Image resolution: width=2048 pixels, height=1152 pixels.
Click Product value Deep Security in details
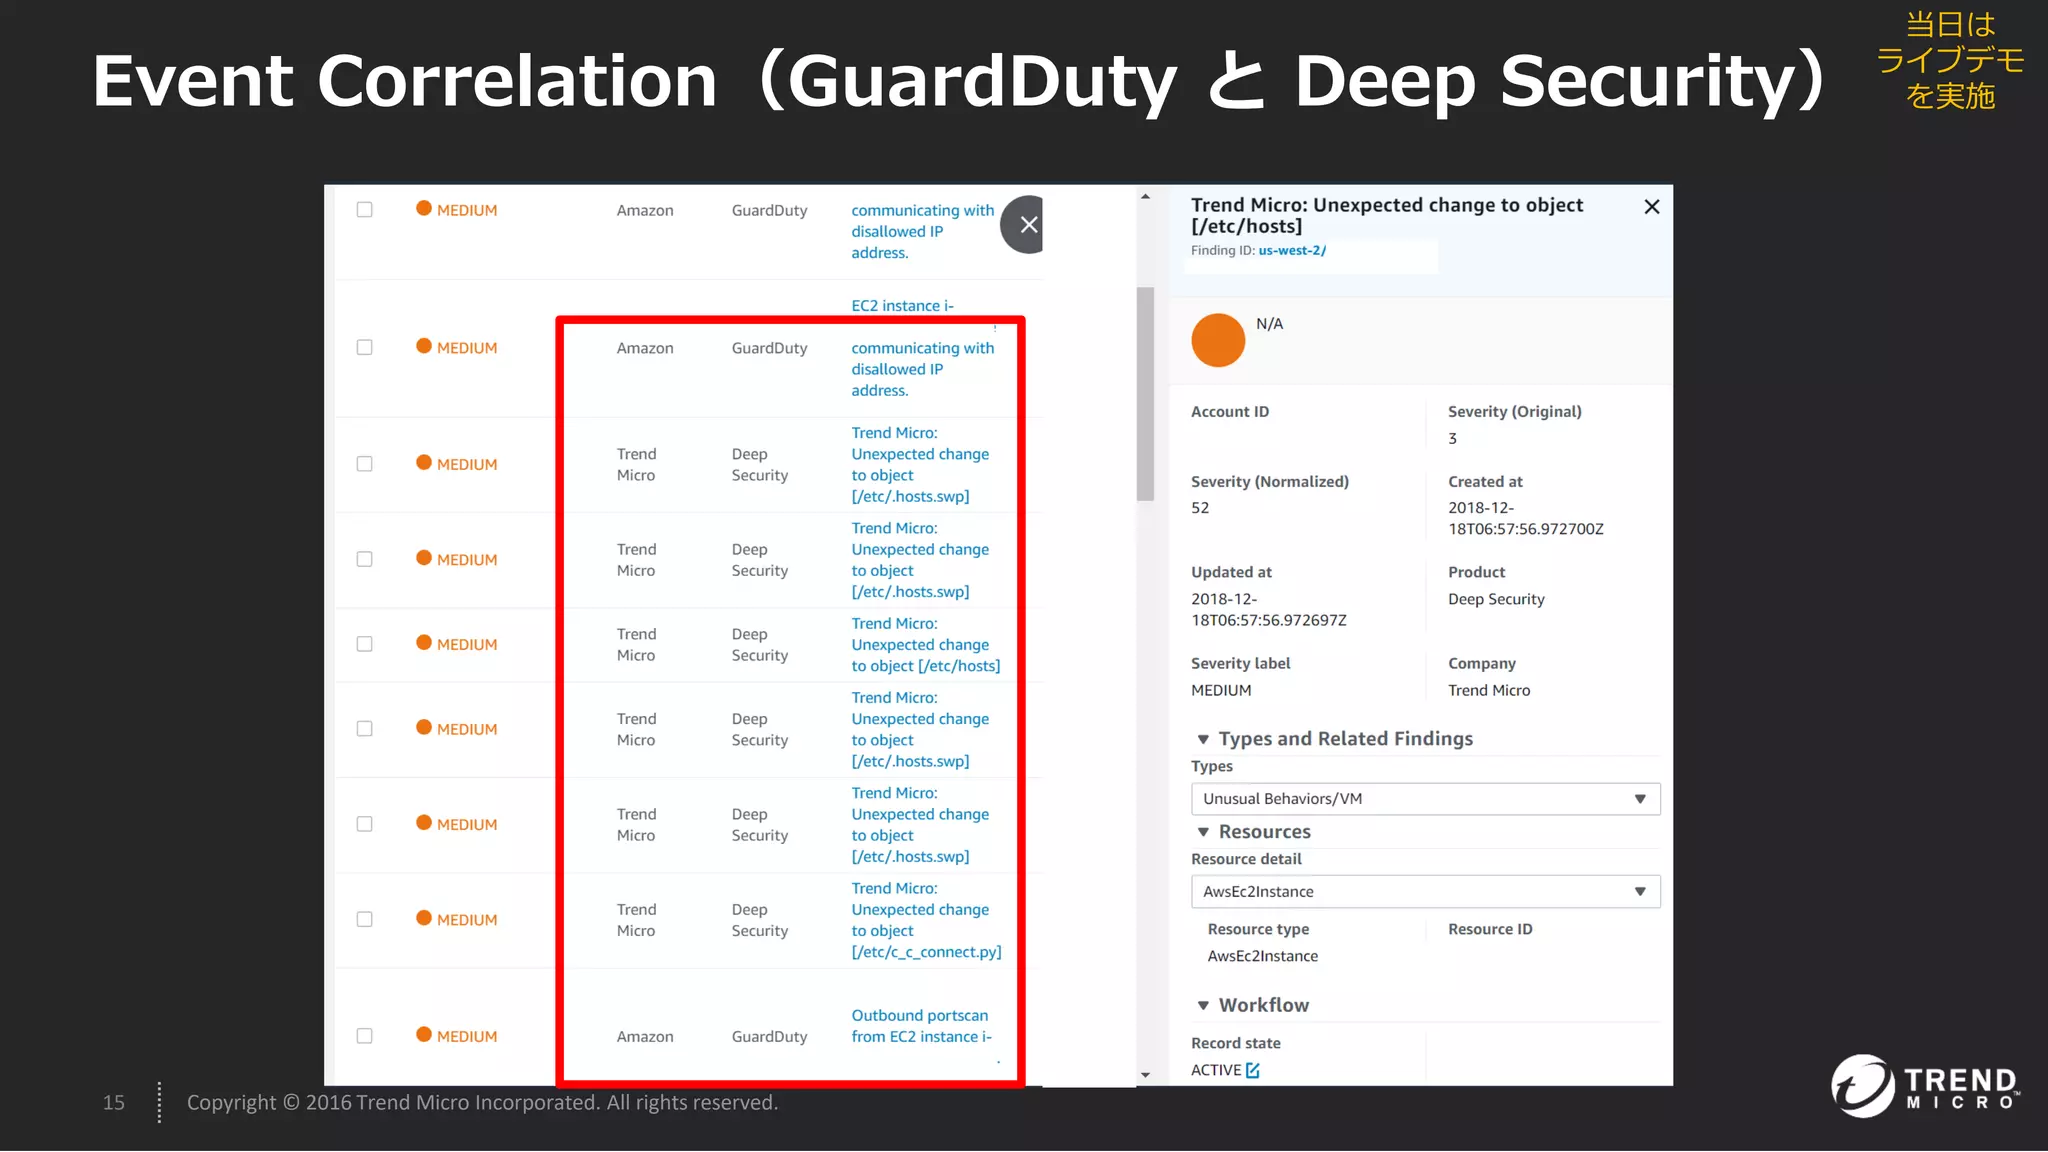pyautogui.click(x=1496, y=599)
